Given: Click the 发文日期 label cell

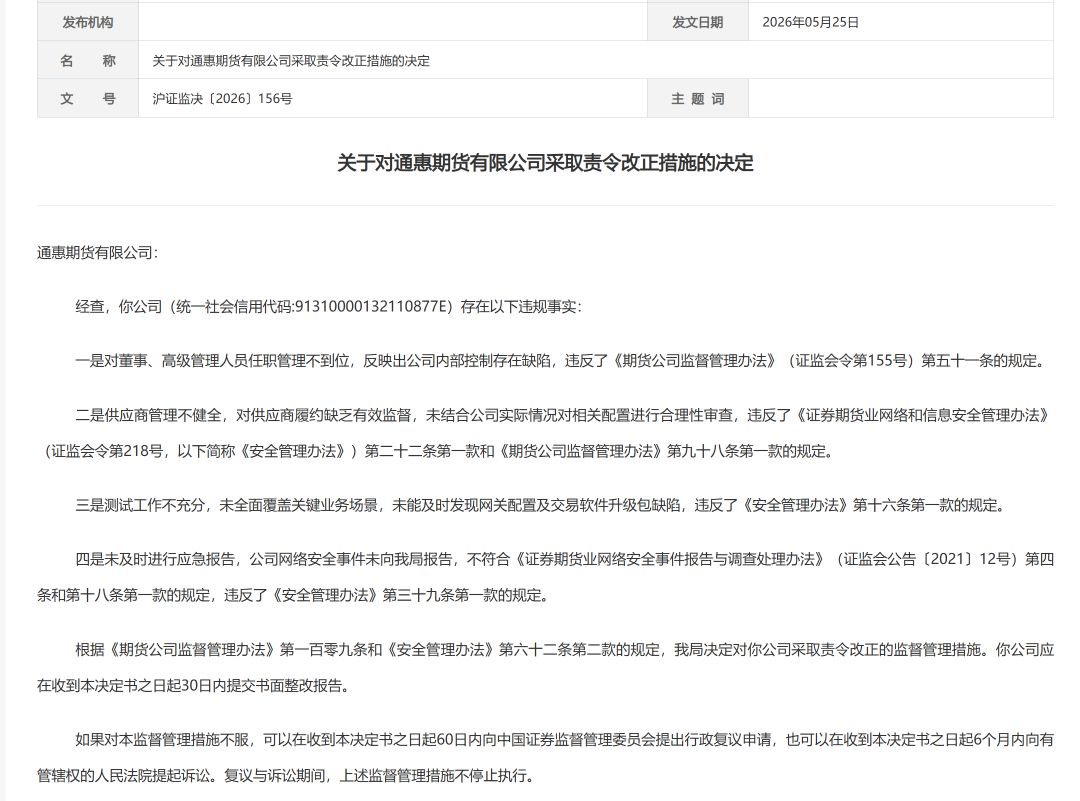Looking at the screenshot, I should tap(697, 22).
